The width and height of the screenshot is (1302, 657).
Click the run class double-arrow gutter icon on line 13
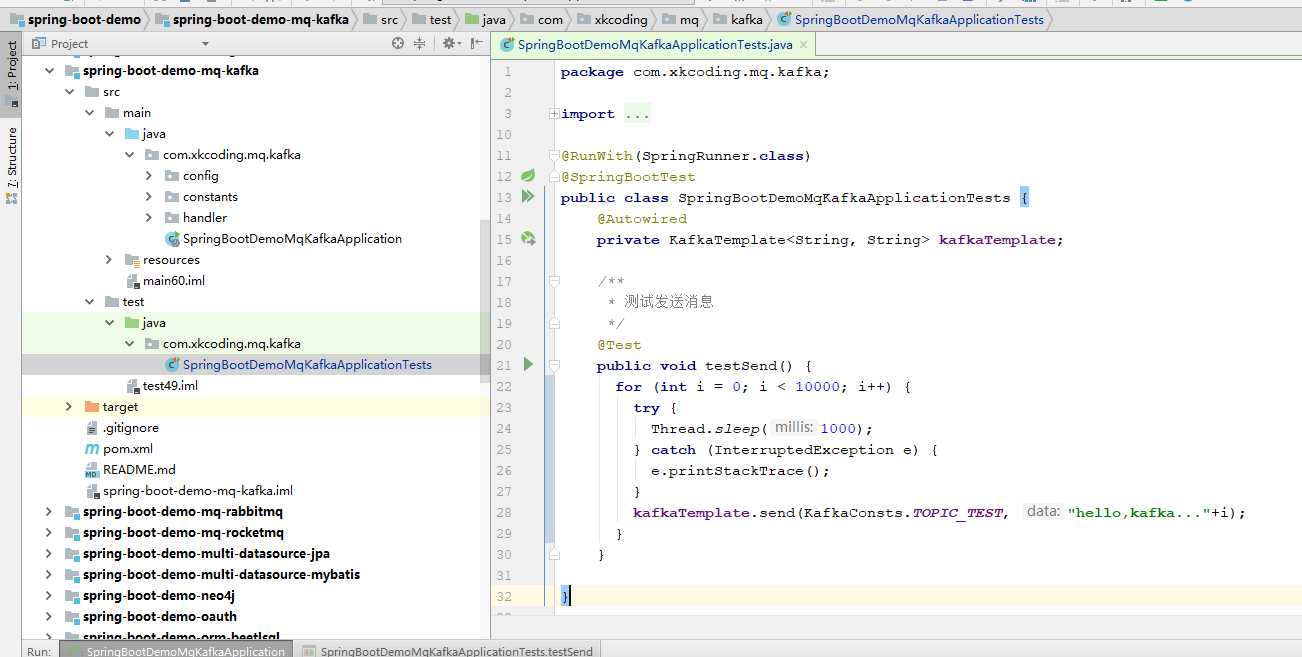click(528, 197)
